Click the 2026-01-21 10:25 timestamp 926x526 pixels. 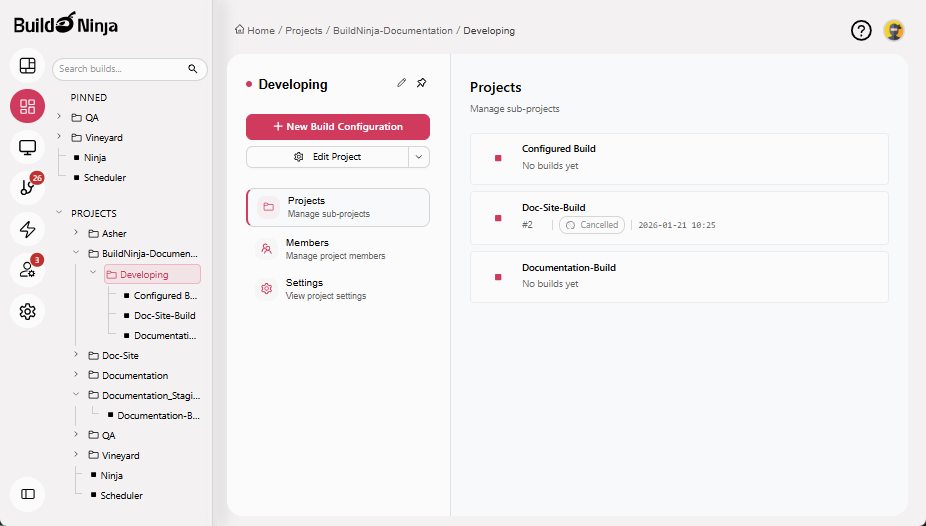point(677,225)
